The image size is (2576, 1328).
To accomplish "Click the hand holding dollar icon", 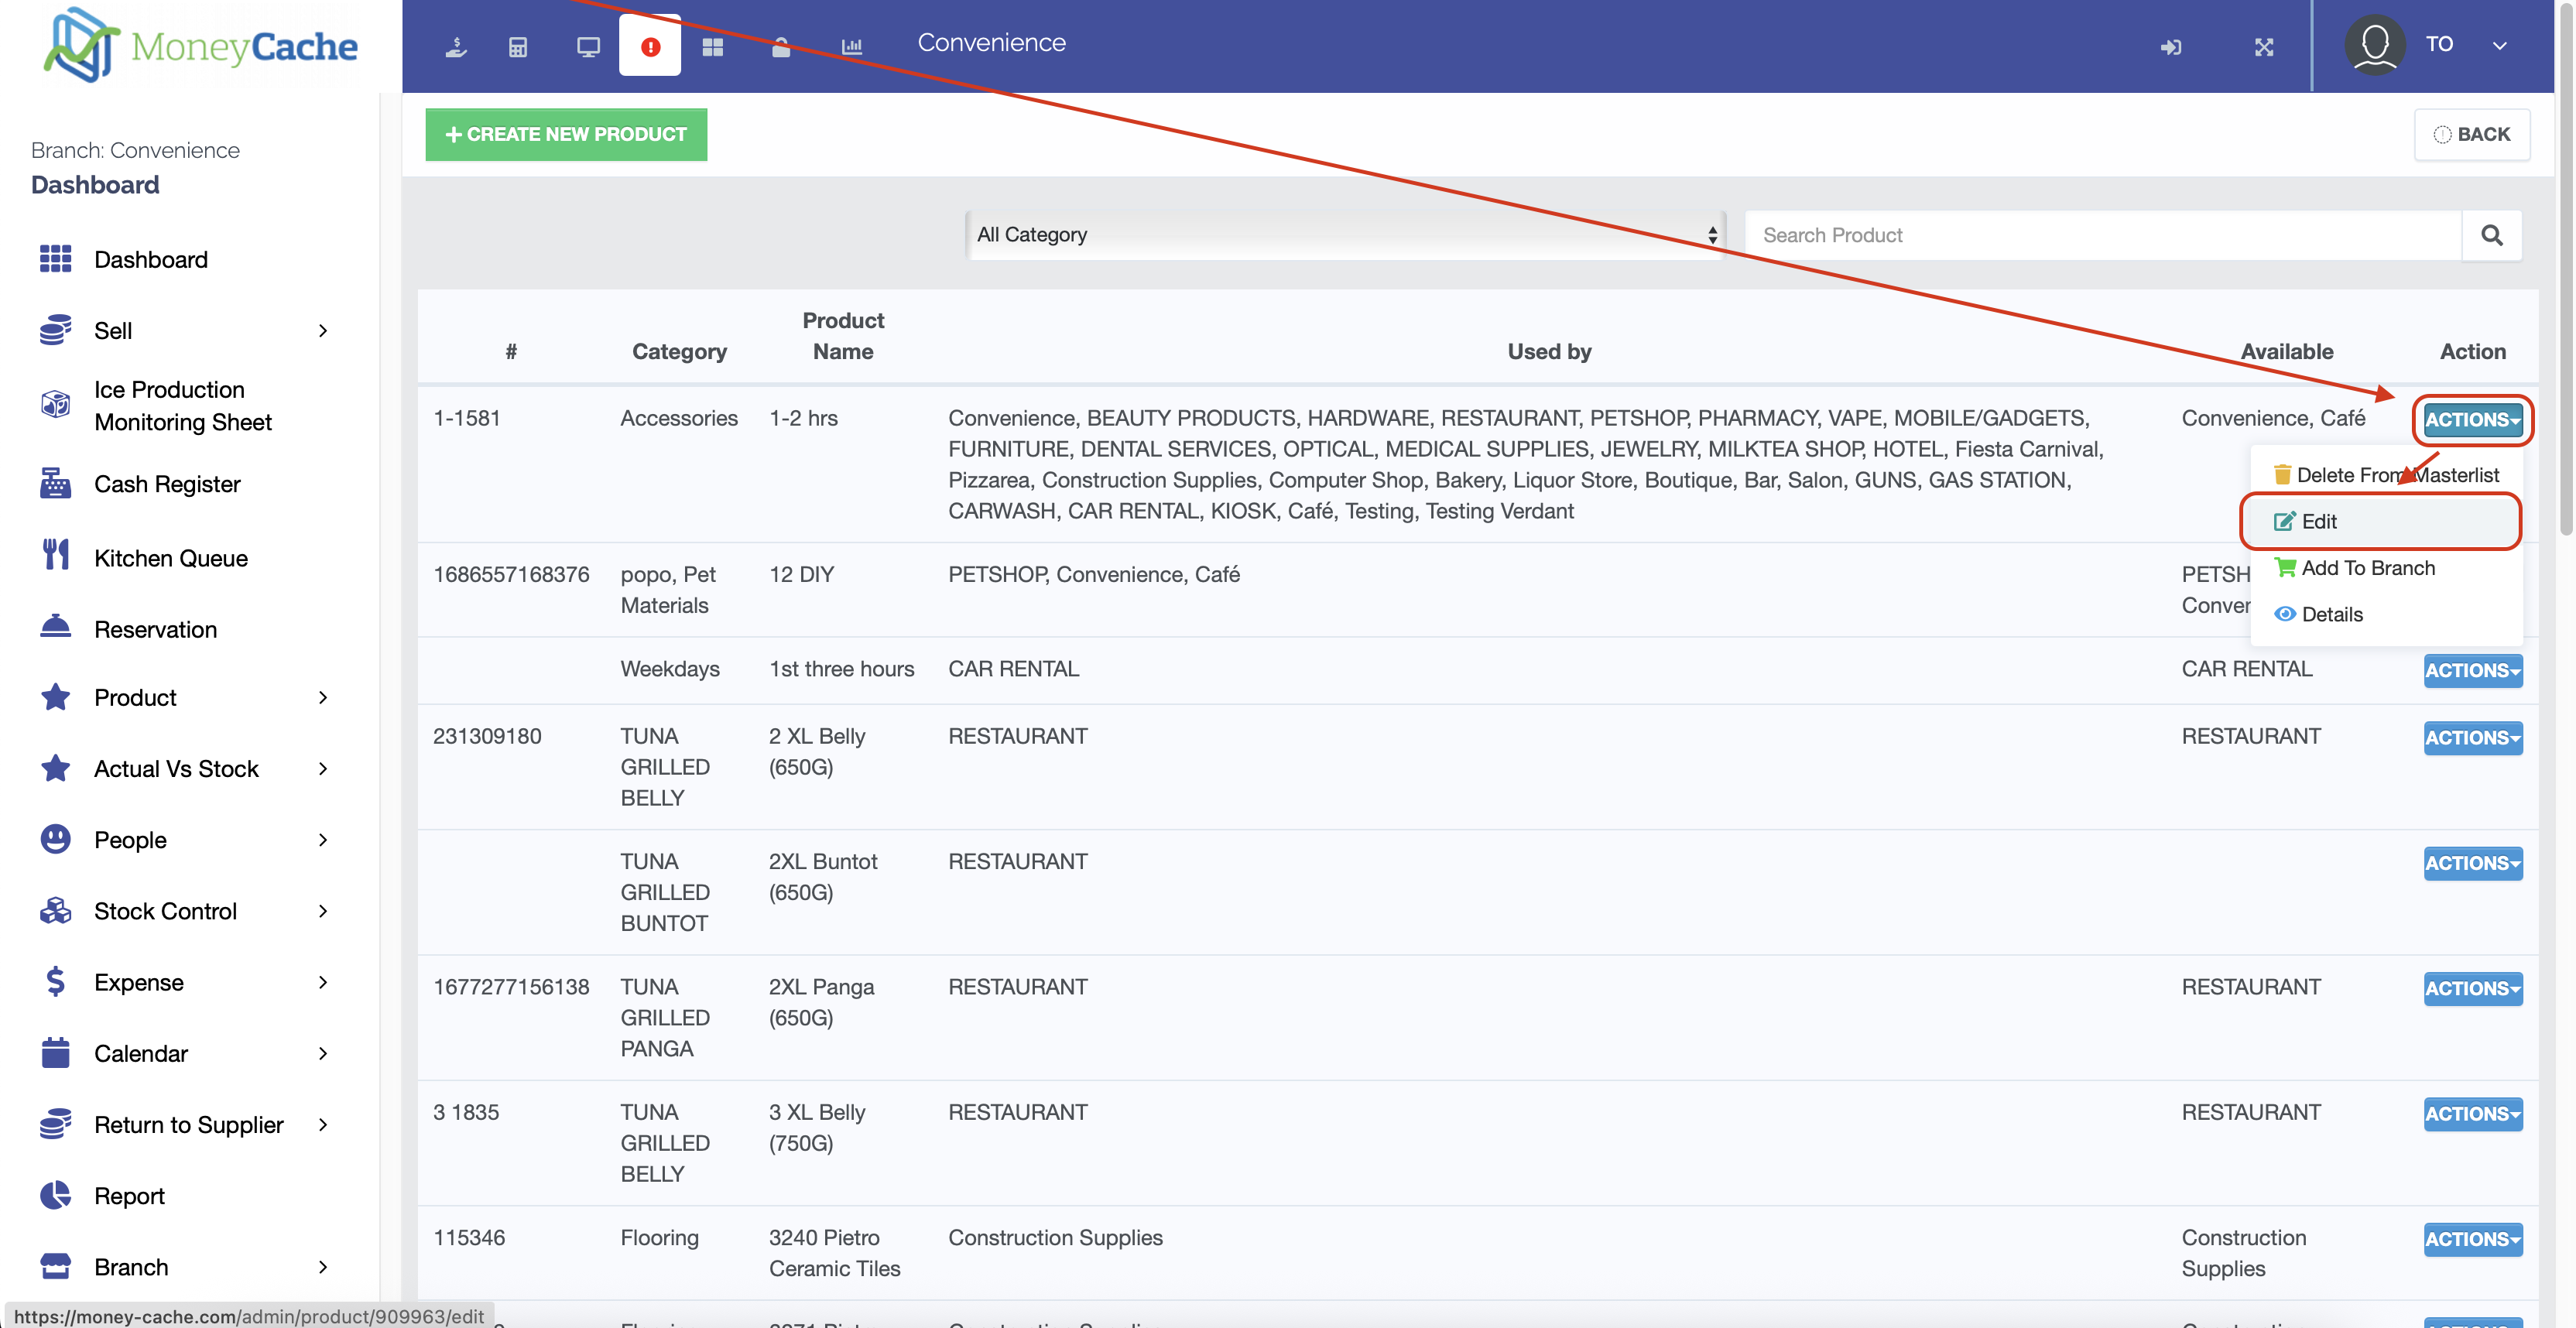I will click(456, 46).
